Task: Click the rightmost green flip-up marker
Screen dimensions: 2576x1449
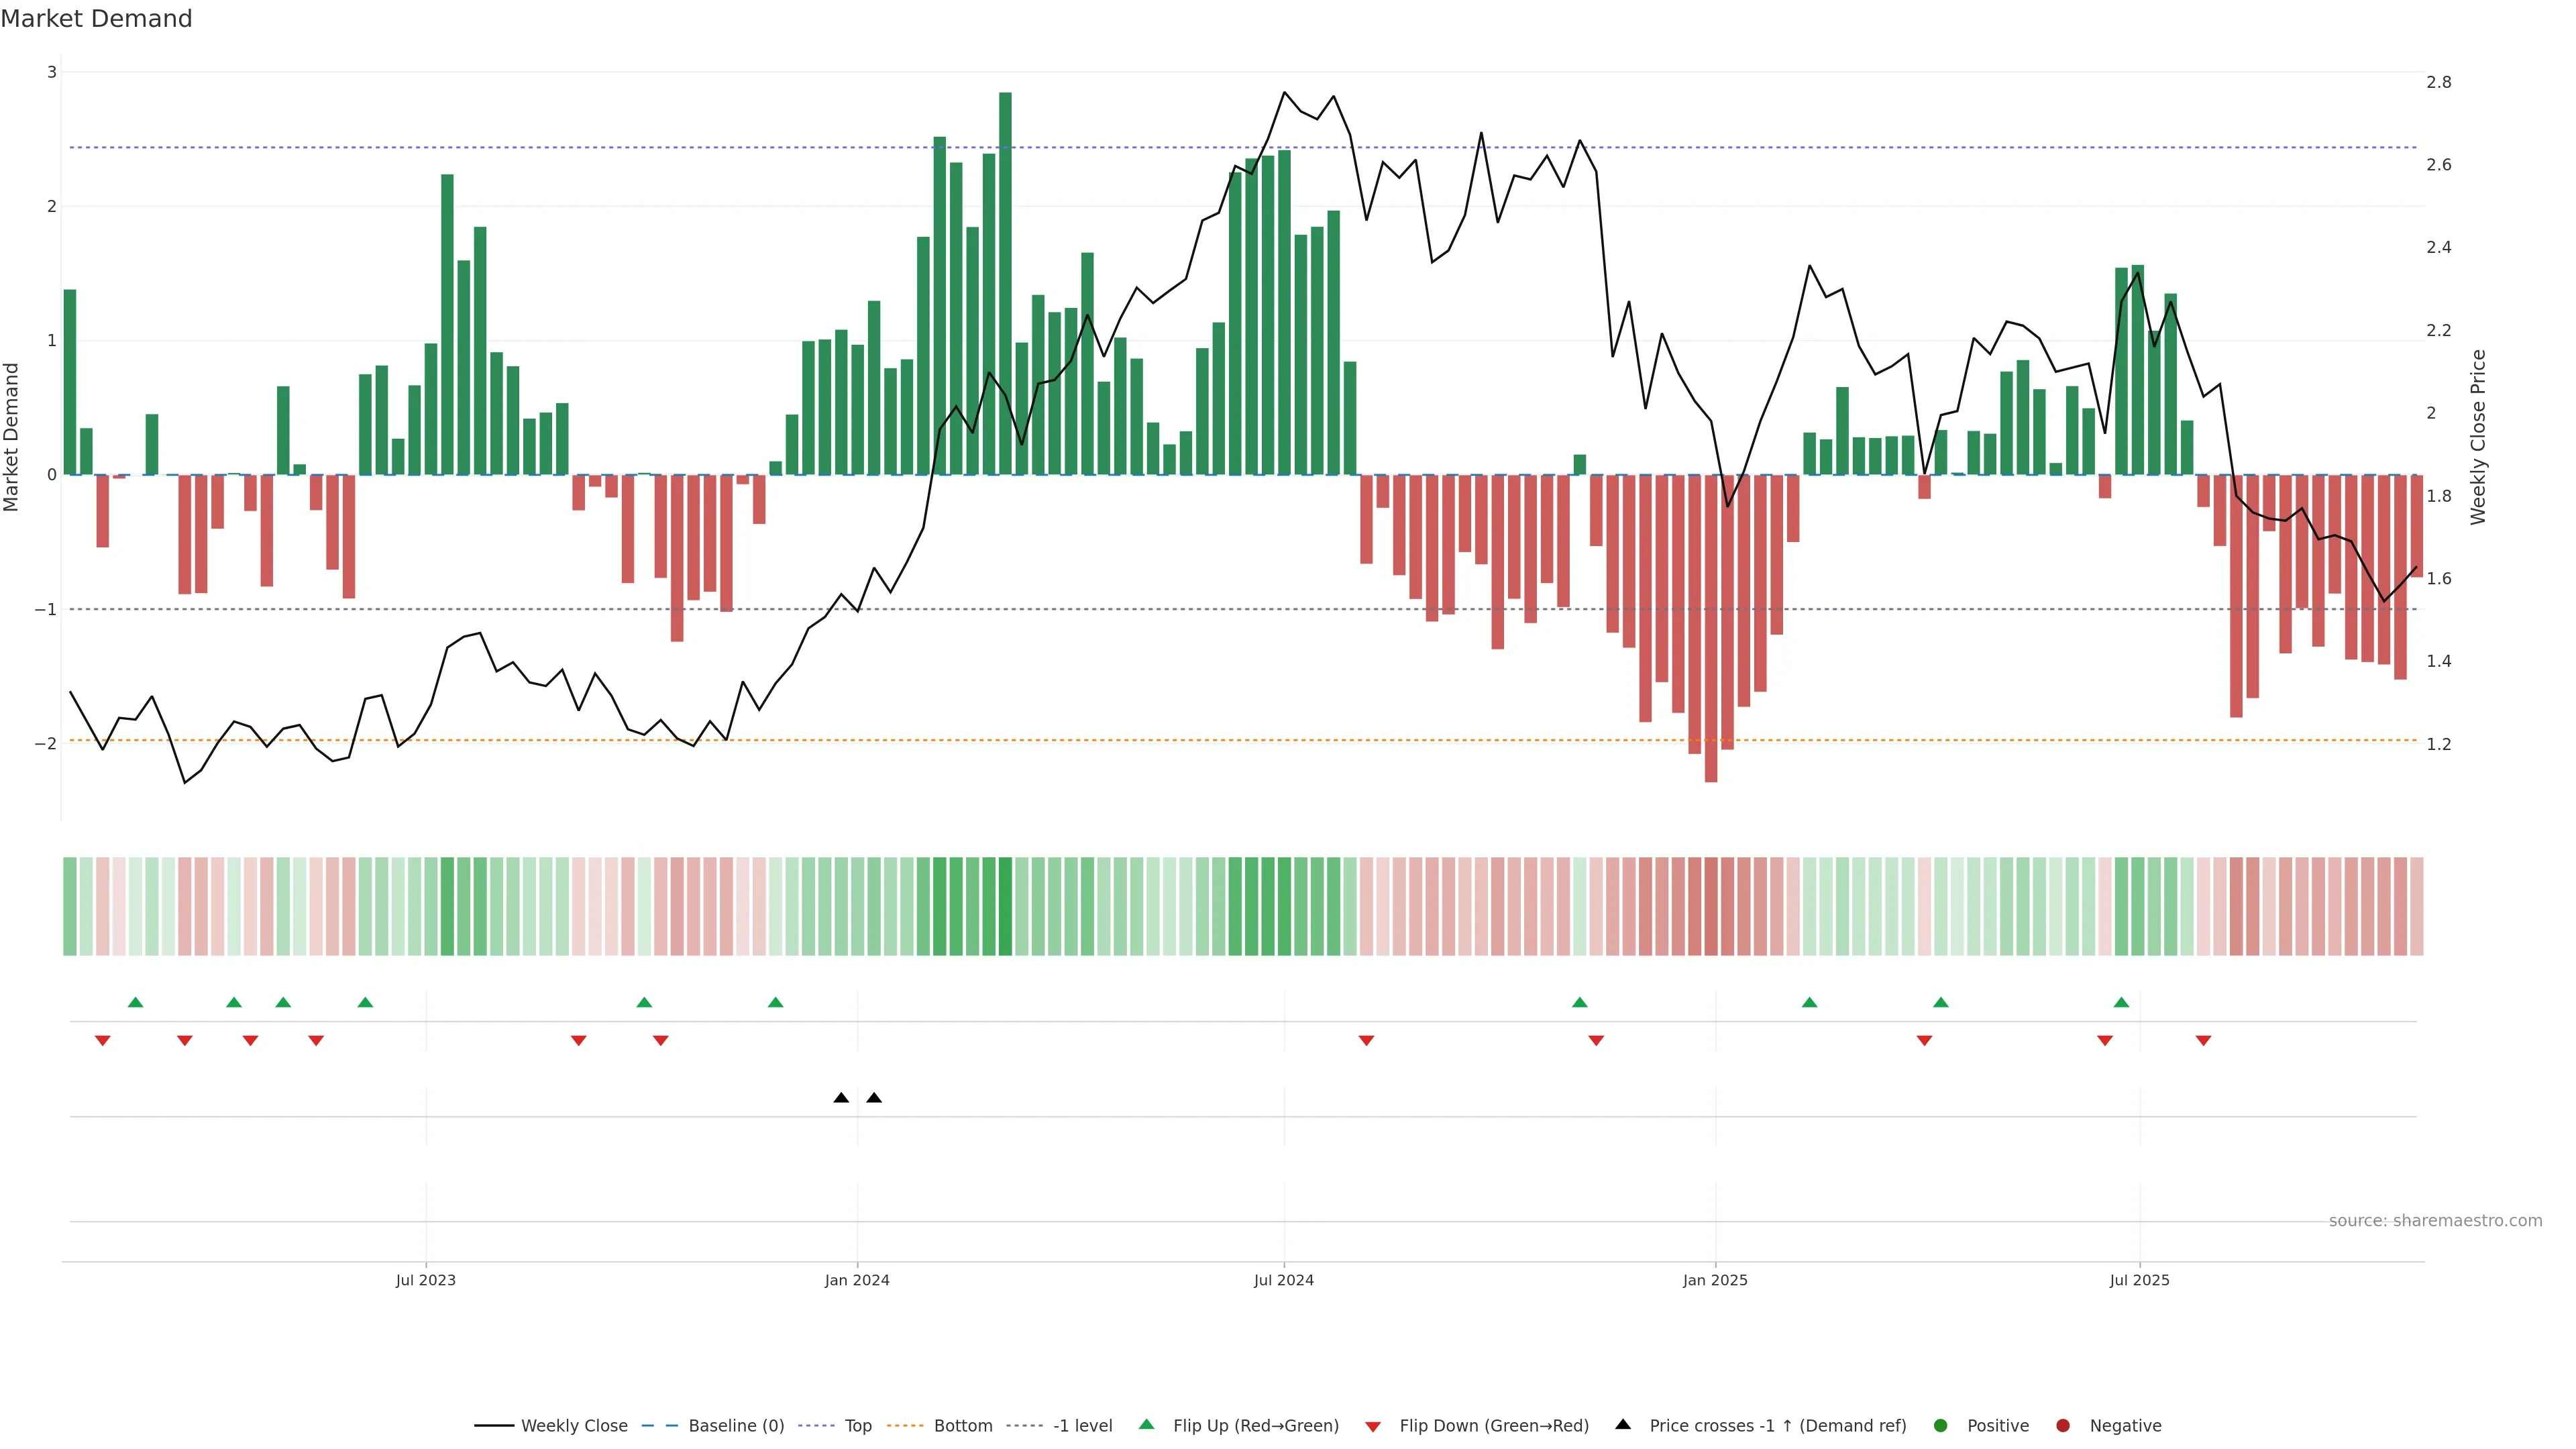Action: (2121, 1002)
